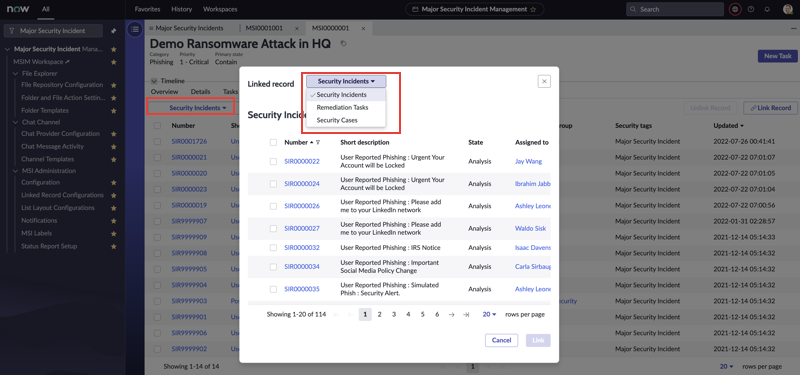Select Security Cases from the dropdown
This screenshot has width=800, height=375.
[337, 120]
